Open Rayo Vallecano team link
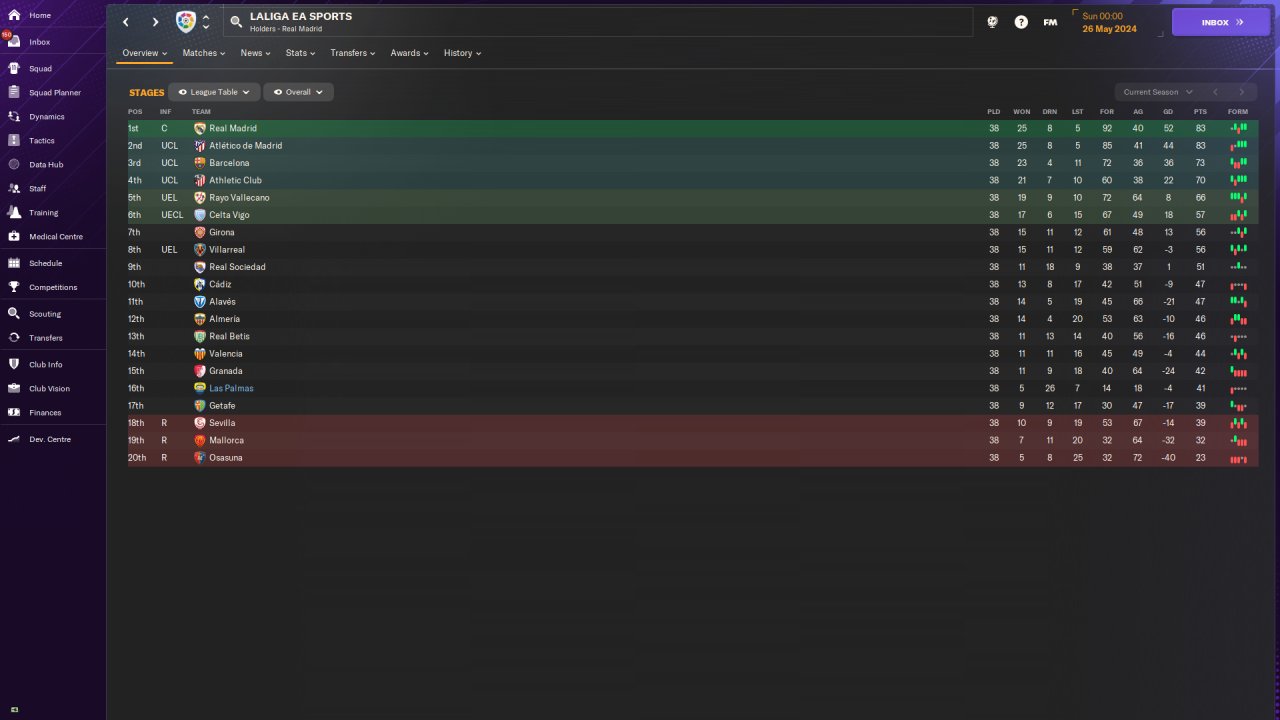The height and width of the screenshot is (720, 1280). (239, 198)
